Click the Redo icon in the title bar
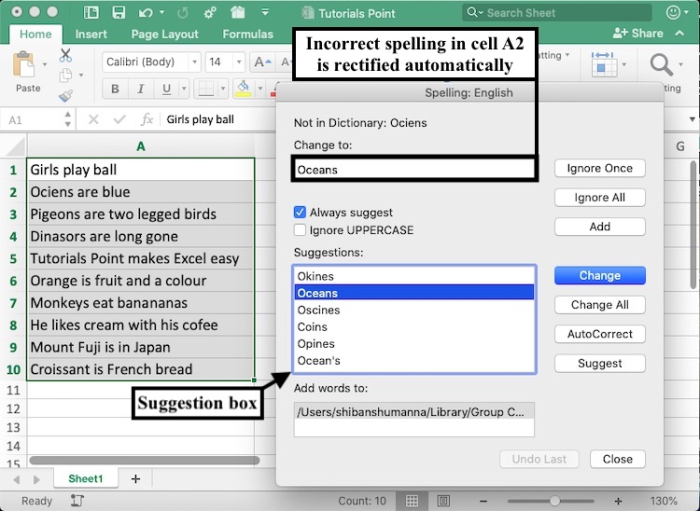 pos(183,13)
